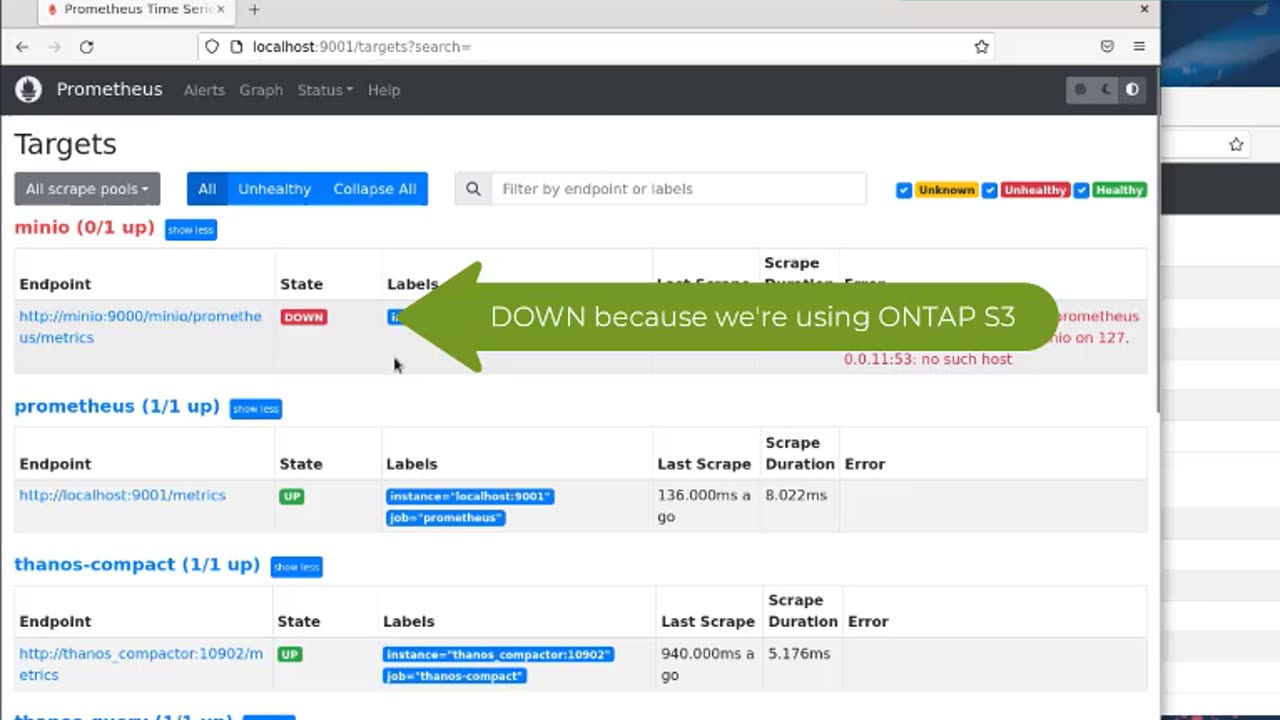Bookmark this page with the star icon

(x=981, y=47)
